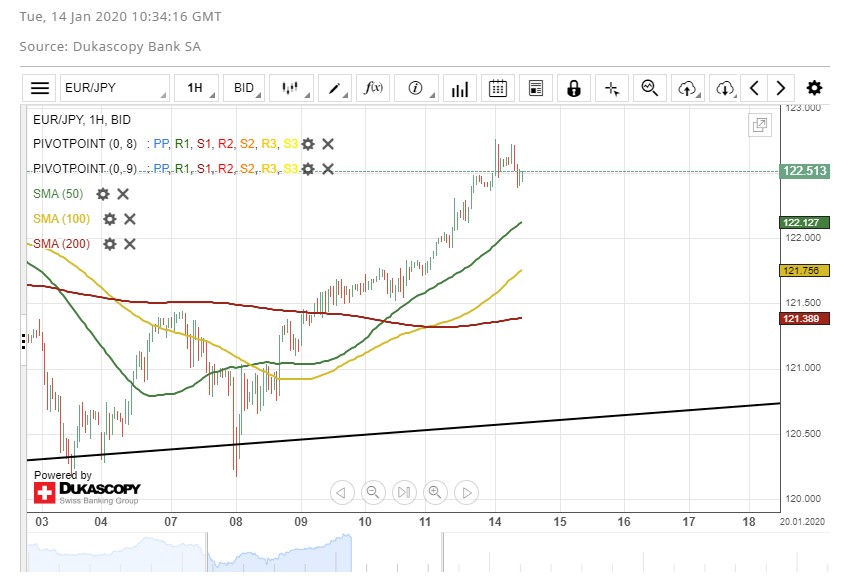The width and height of the screenshot is (857, 586).
Task: Zoom in using bottom magnifier plus button
Action: click(435, 492)
